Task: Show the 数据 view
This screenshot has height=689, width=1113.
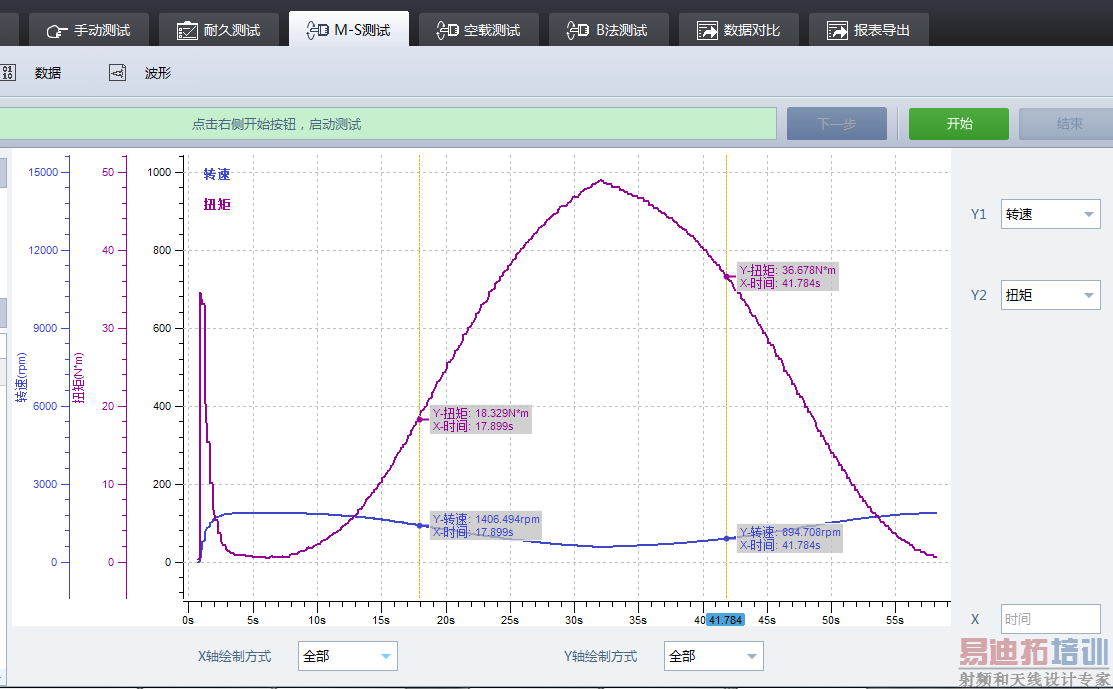Action: pos(48,73)
